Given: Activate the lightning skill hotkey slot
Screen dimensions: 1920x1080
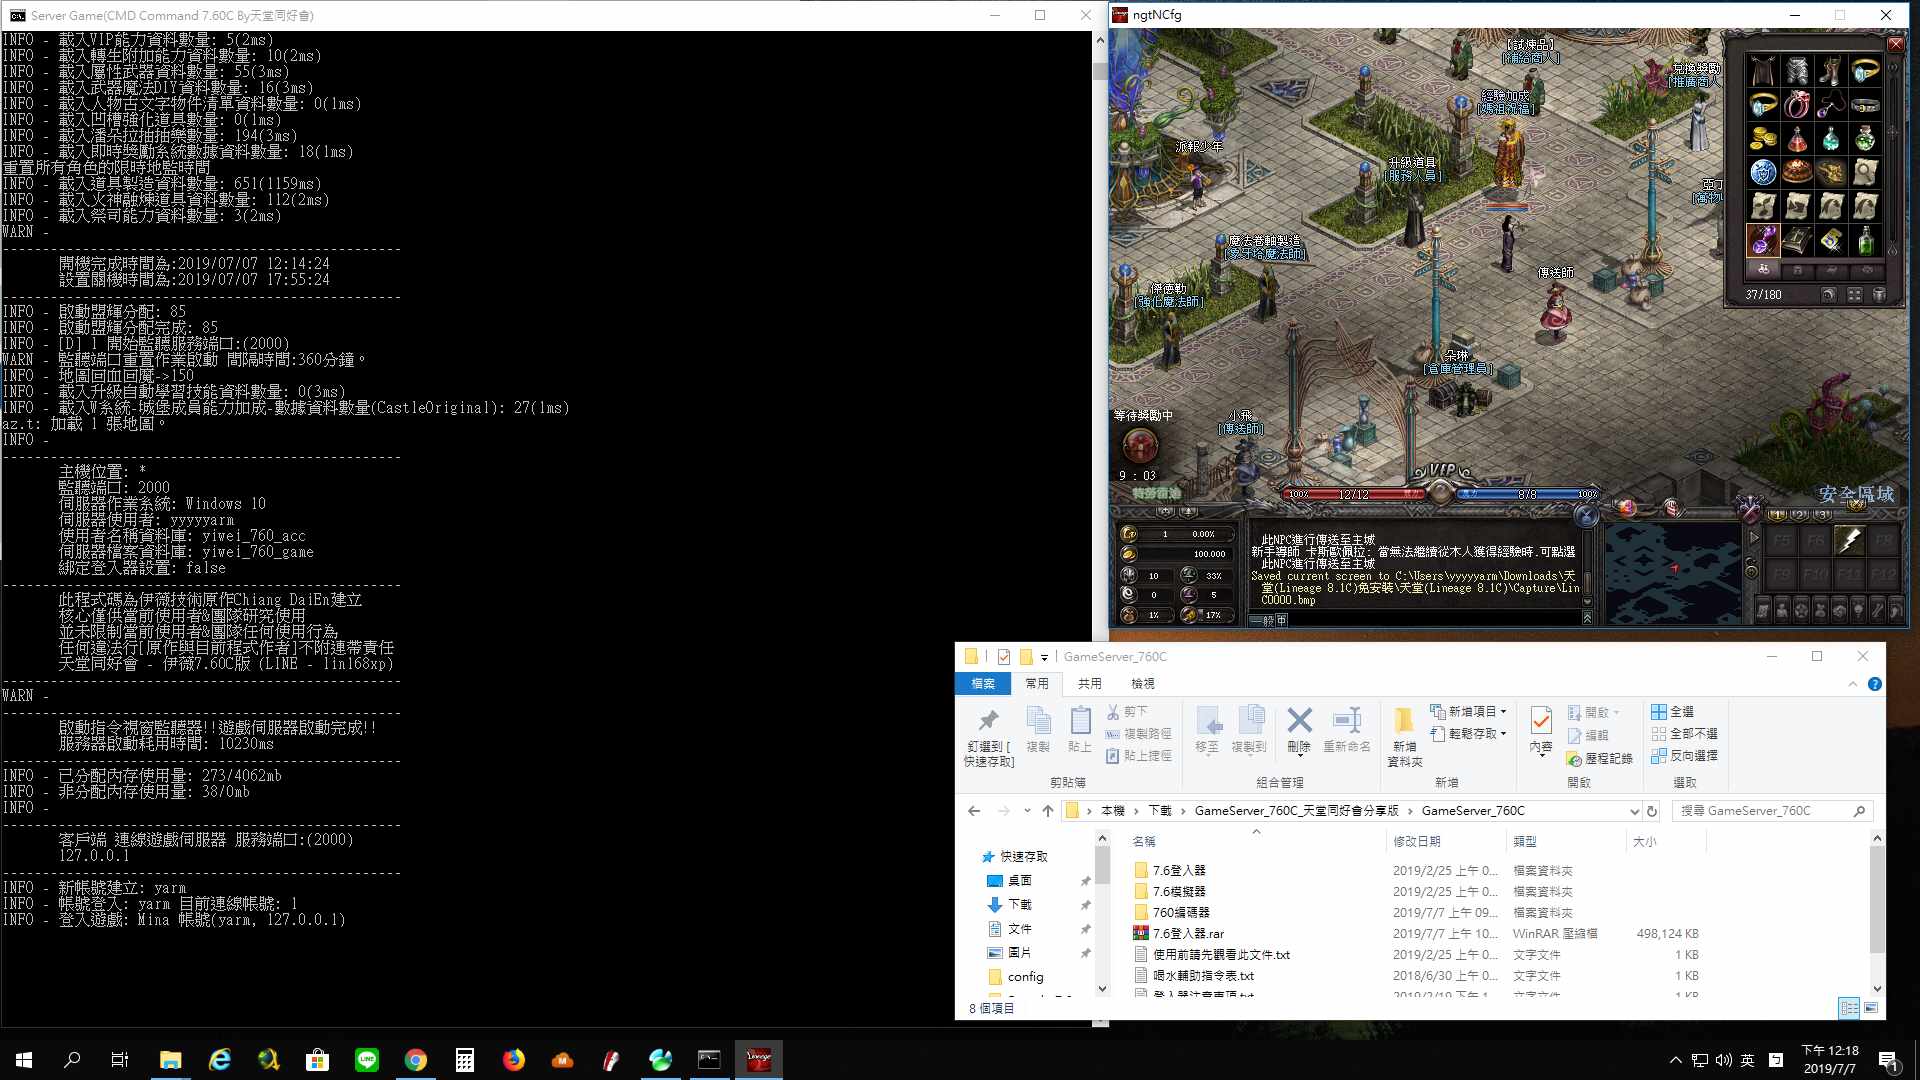Looking at the screenshot, I should point(1849,540).
